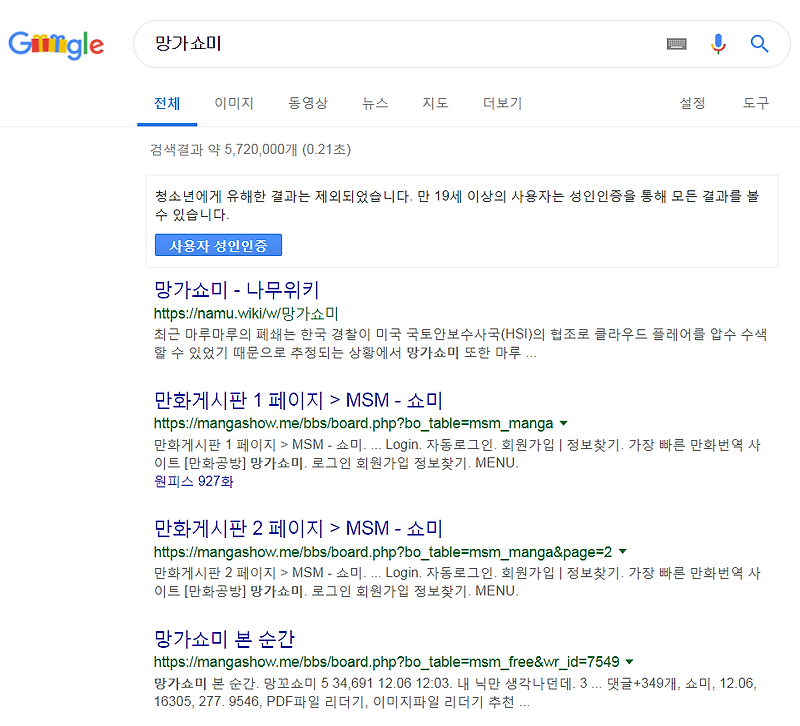Image resolution: width=800 pixels, height=726 pixels.
Task: Click the msm_manga&page=2 URL text
Action: pyautogui.click(x=383, y=552)
